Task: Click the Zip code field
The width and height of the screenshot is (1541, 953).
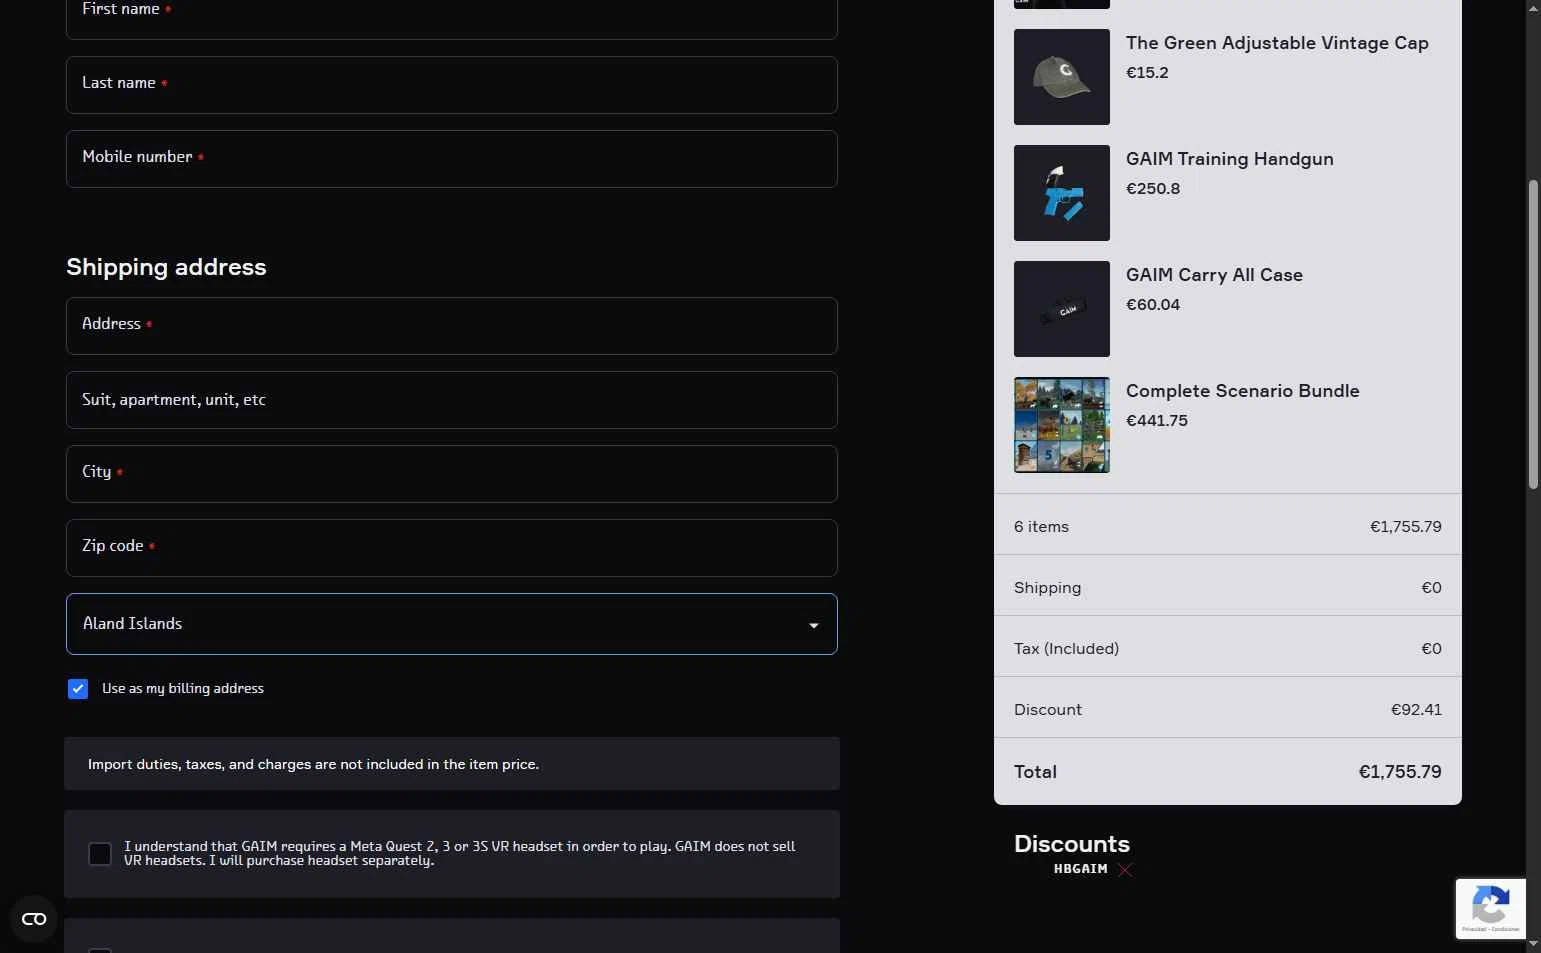Action: (x=452, y=548)
